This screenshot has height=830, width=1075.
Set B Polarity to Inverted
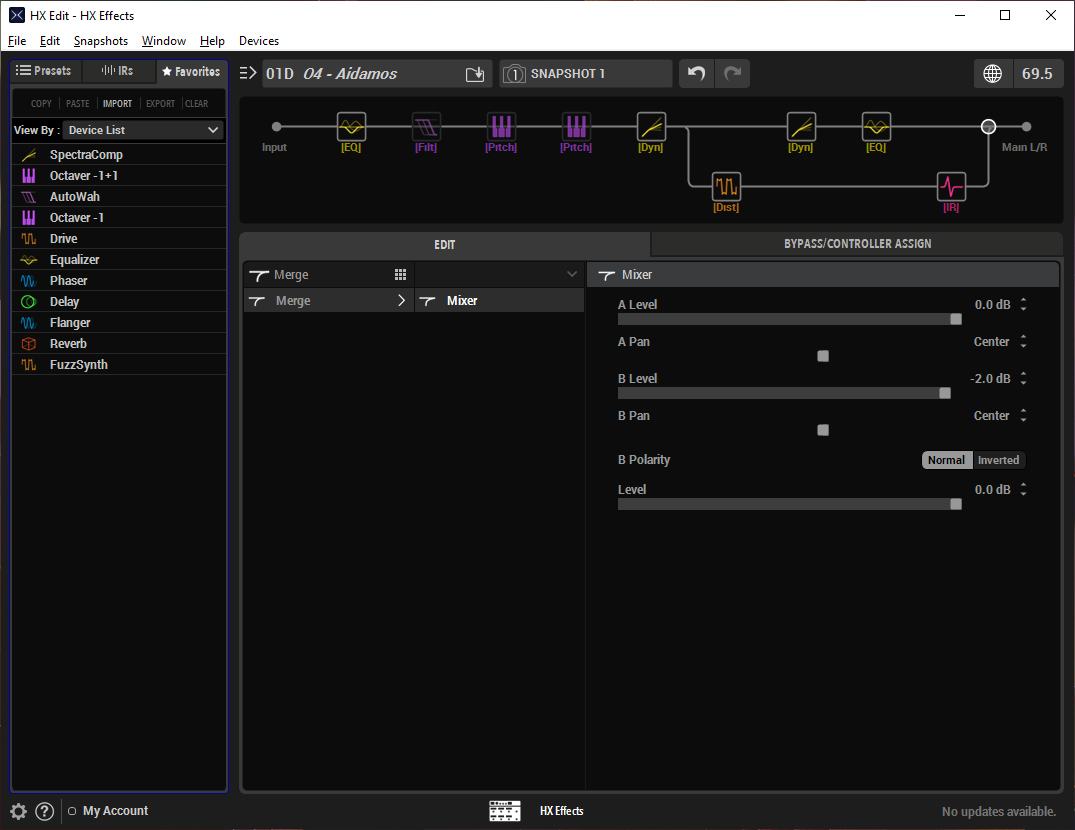[998, 460]
